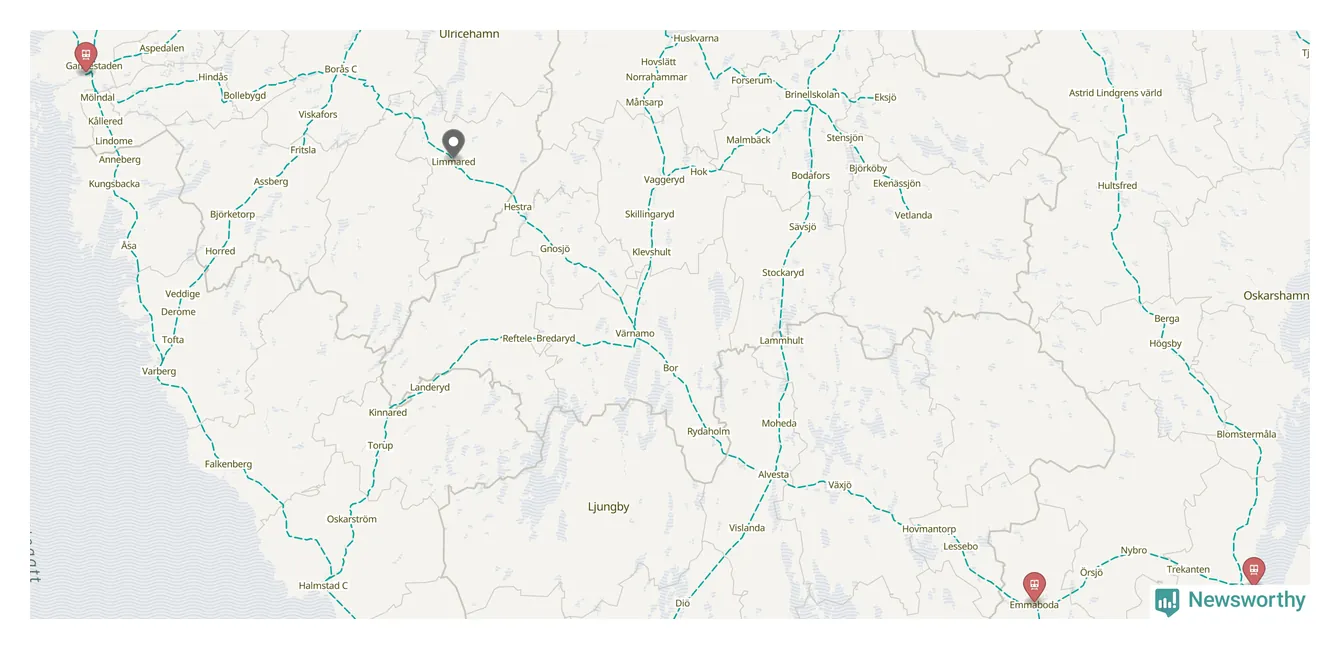Image resolution: width=1340 pixels, height=649 pixels.
Task: Click the Oskarshamn town label
Action: point(1276,296)
